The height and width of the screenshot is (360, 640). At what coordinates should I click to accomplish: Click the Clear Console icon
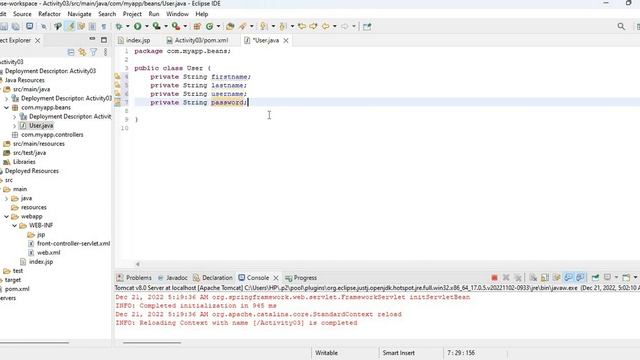pyautogui.click(x=533, y=278)
